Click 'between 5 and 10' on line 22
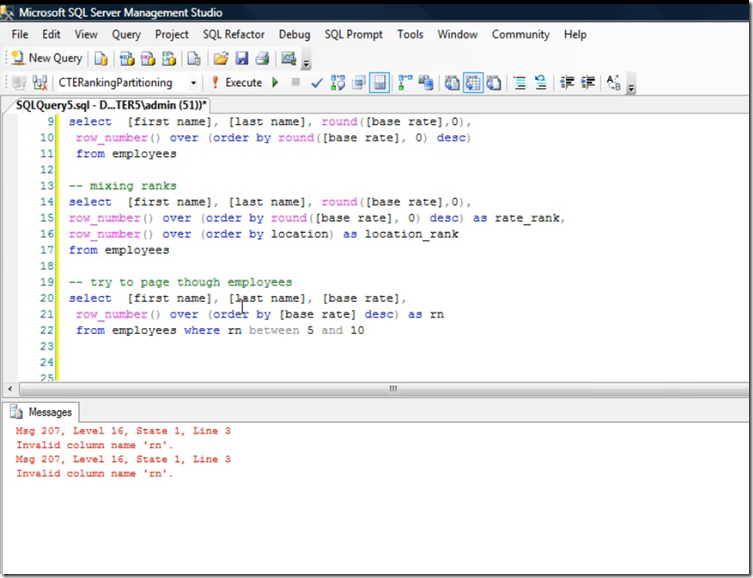Viewport: 753px width, 578px height. (306, 330)
